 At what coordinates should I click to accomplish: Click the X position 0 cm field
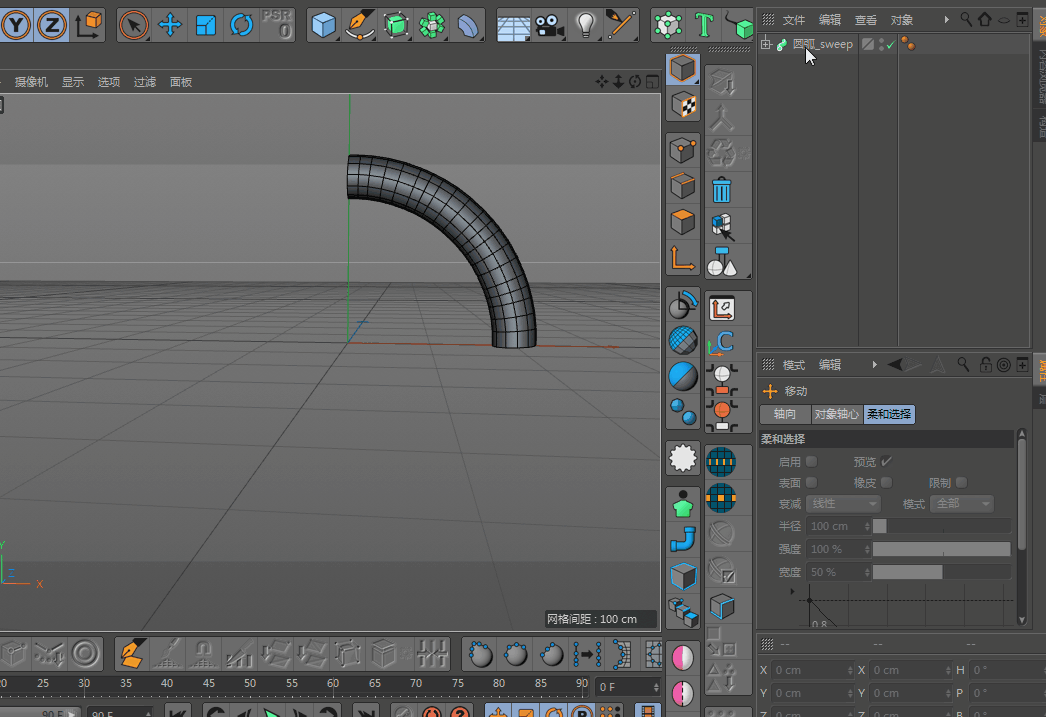tap(812, 670)
